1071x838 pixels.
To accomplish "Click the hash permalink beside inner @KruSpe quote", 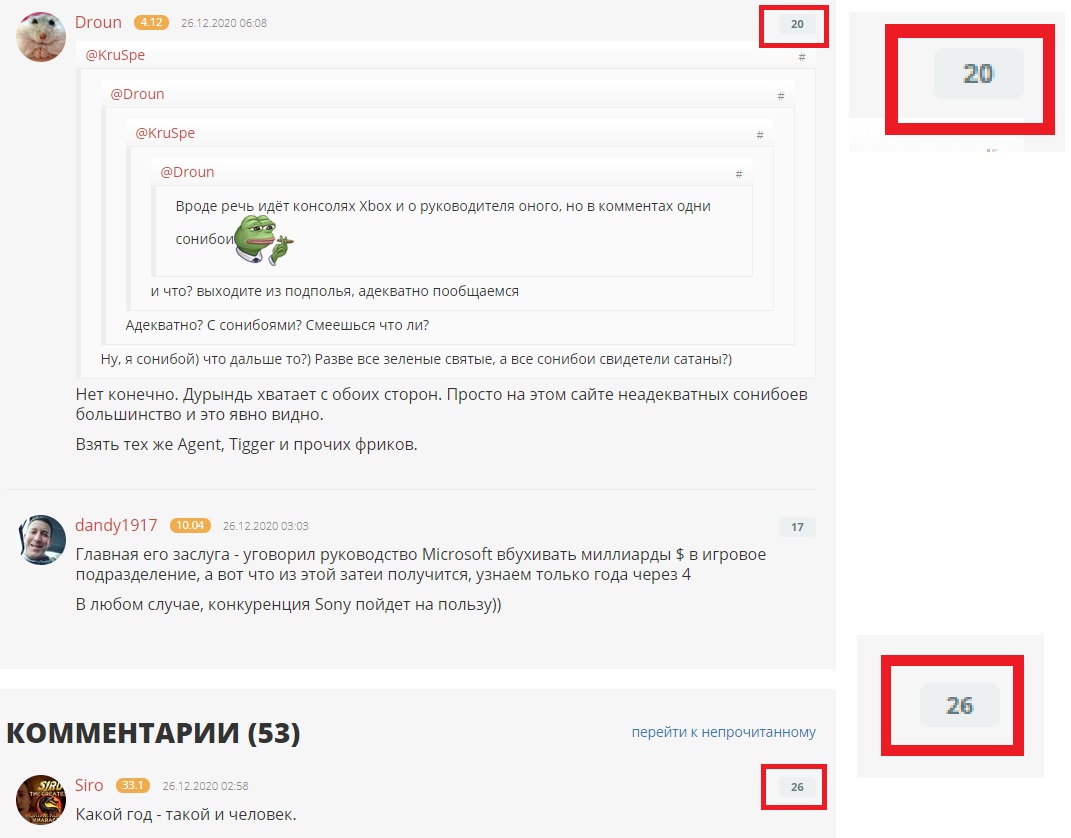I will (x=760, y=135).
